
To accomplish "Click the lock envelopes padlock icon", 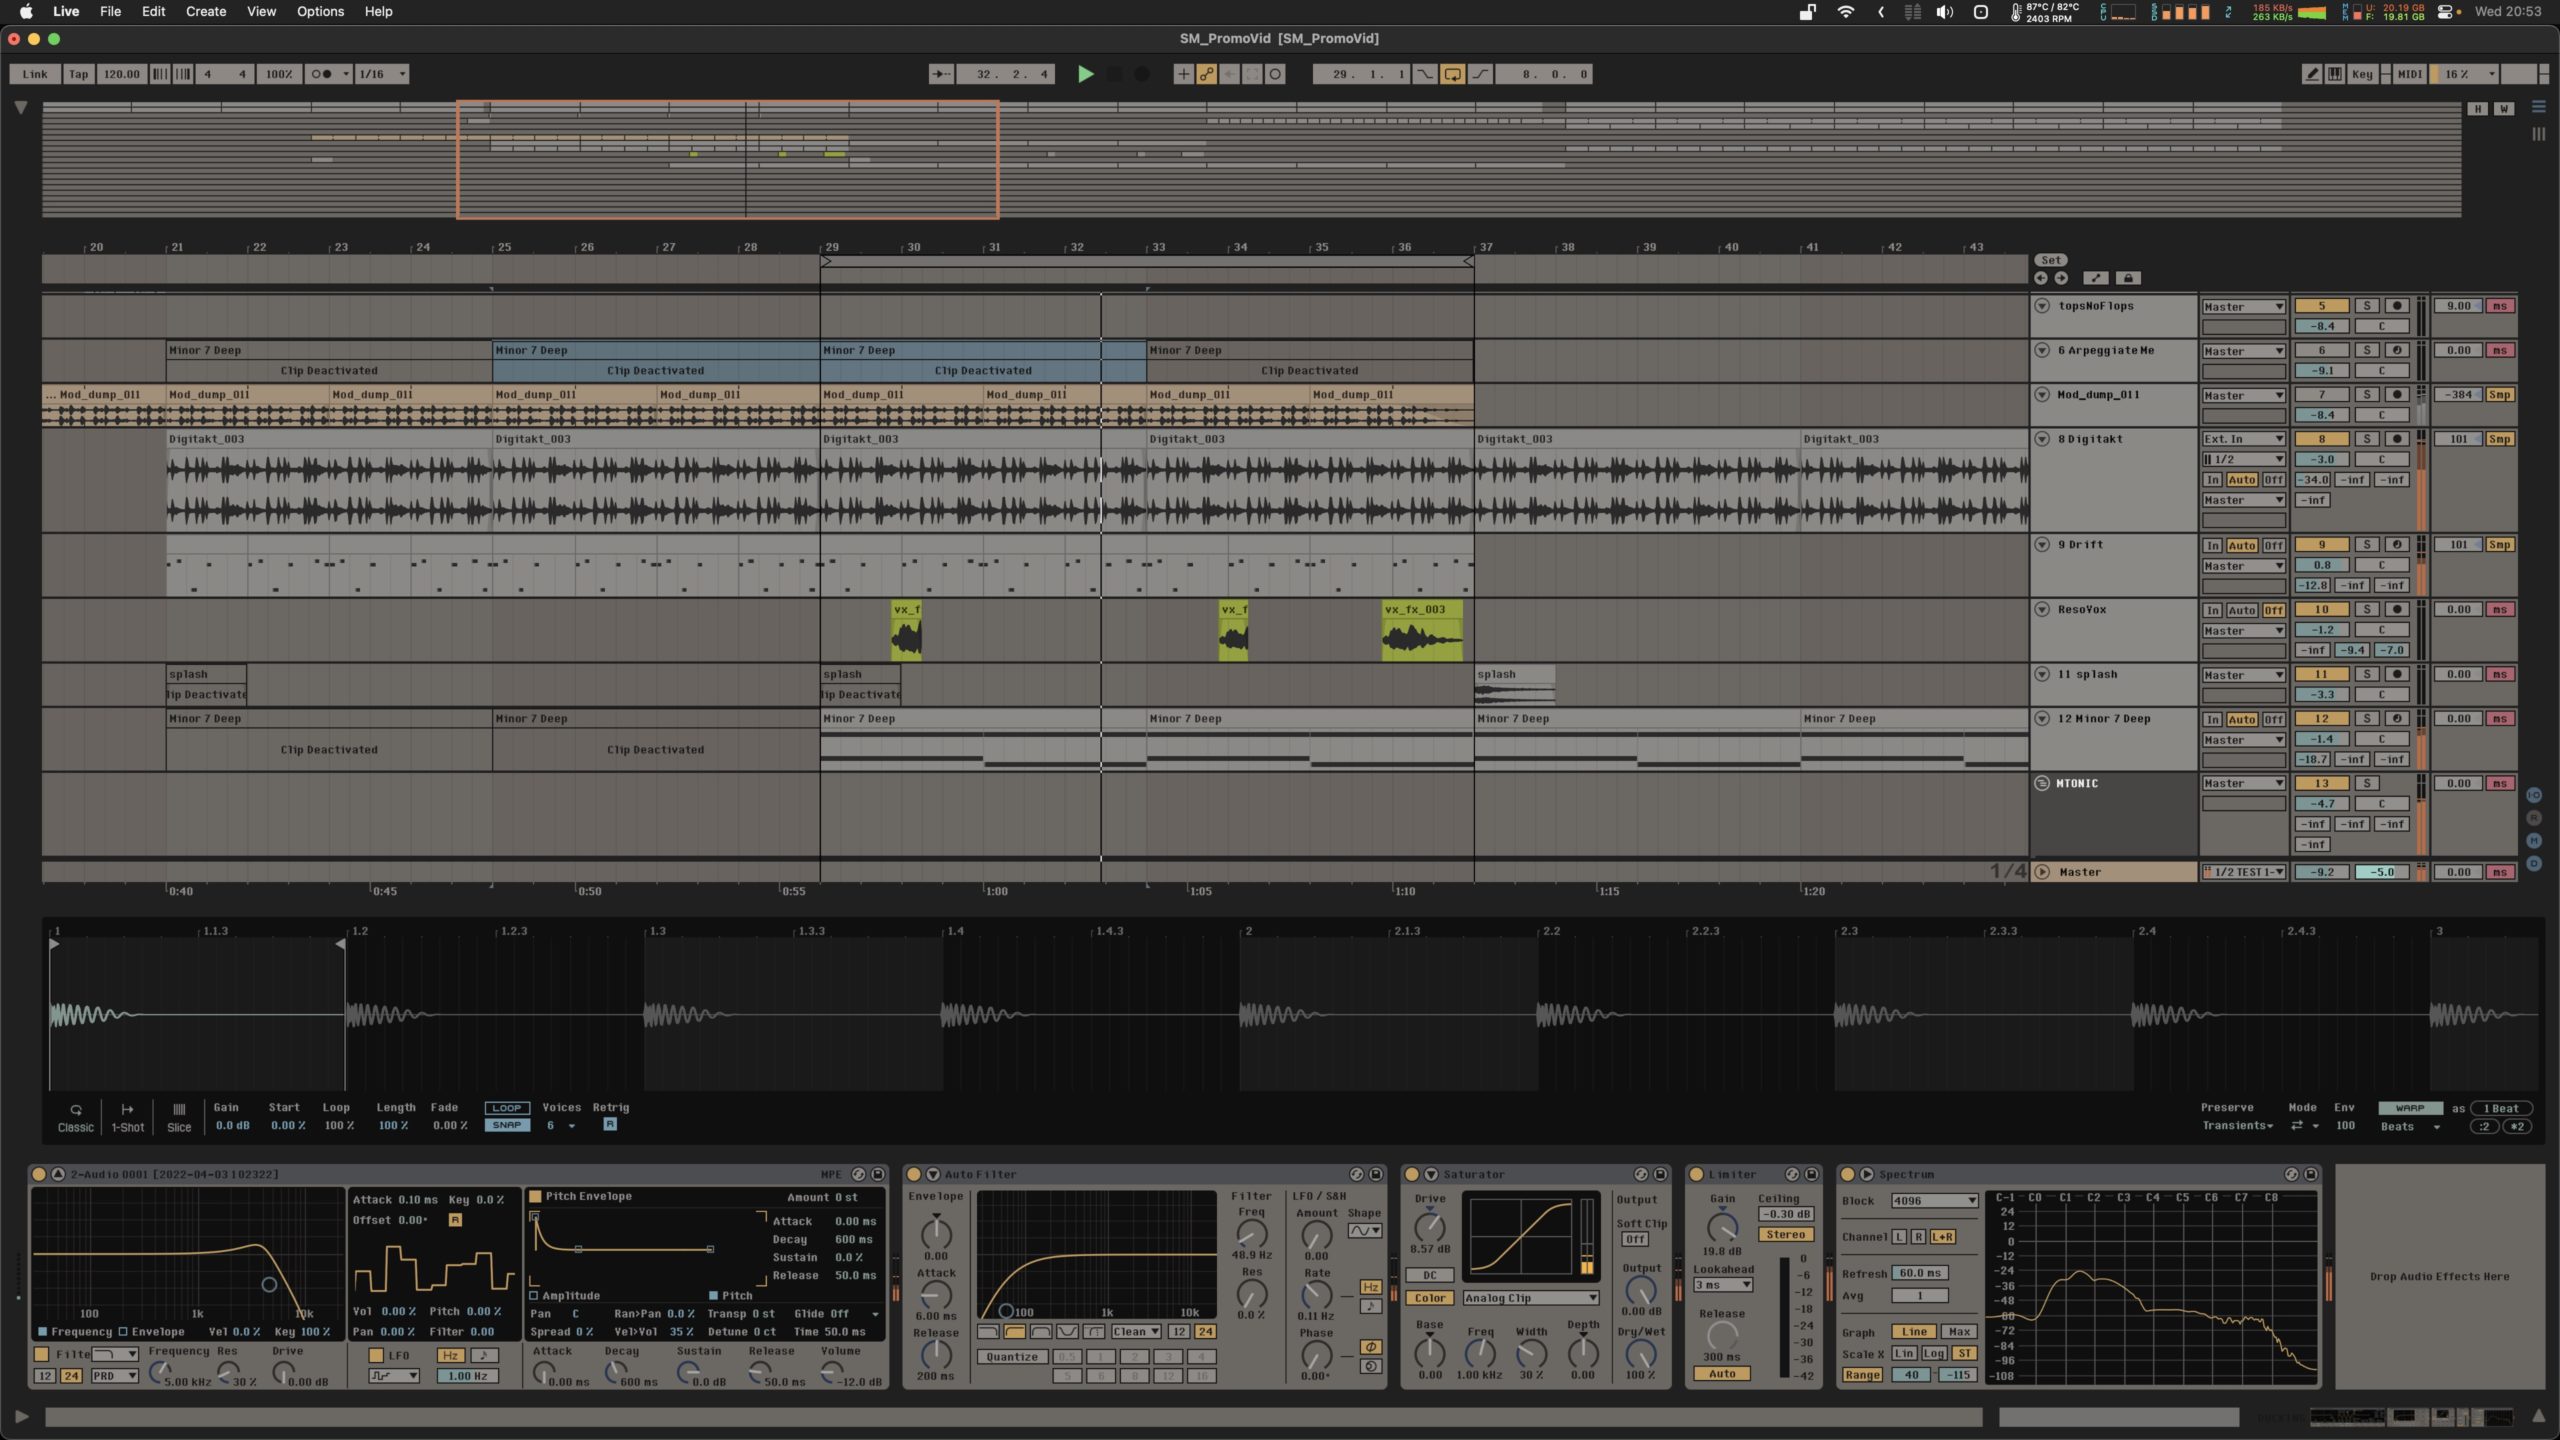I will pos(2128,278).
